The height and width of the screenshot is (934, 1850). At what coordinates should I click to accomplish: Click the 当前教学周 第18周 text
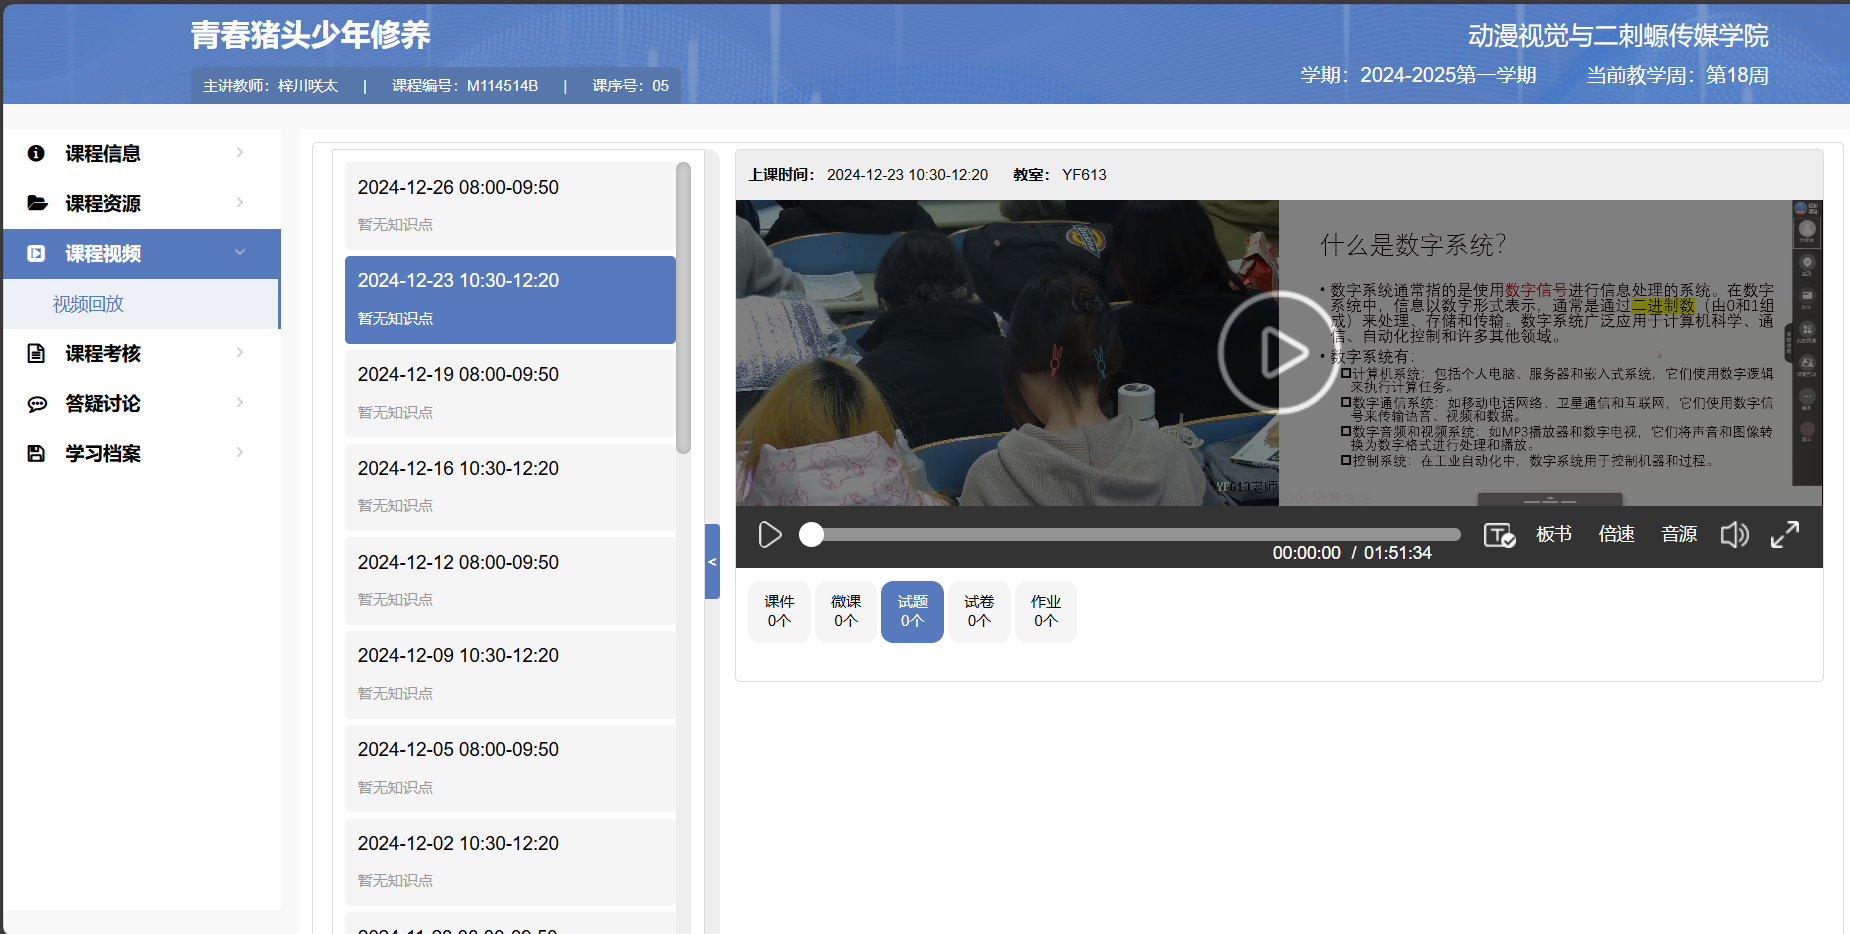(1677, 75)
